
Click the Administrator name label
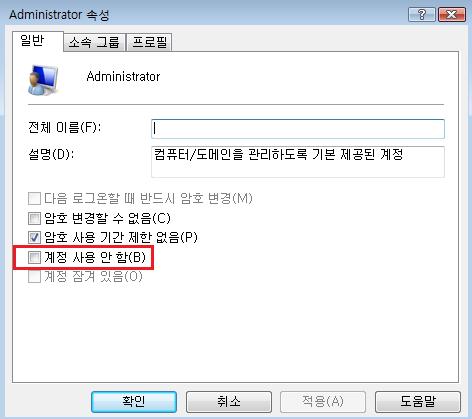click(123, 77)
